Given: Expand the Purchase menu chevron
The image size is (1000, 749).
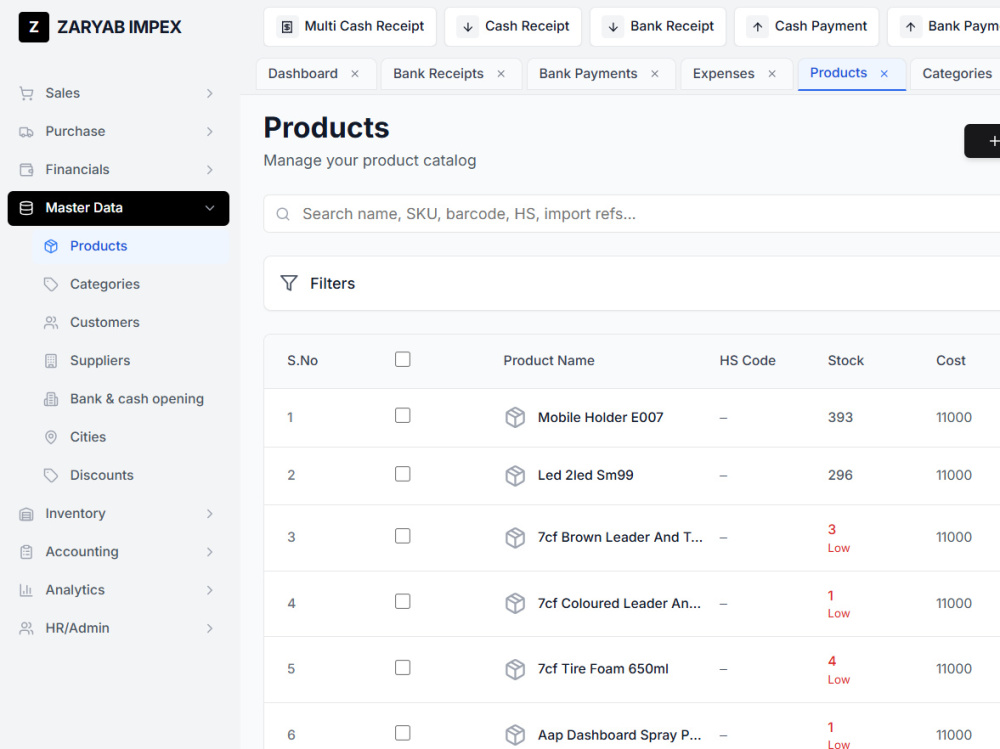Looking at the screenshot, I should [210, 131].
